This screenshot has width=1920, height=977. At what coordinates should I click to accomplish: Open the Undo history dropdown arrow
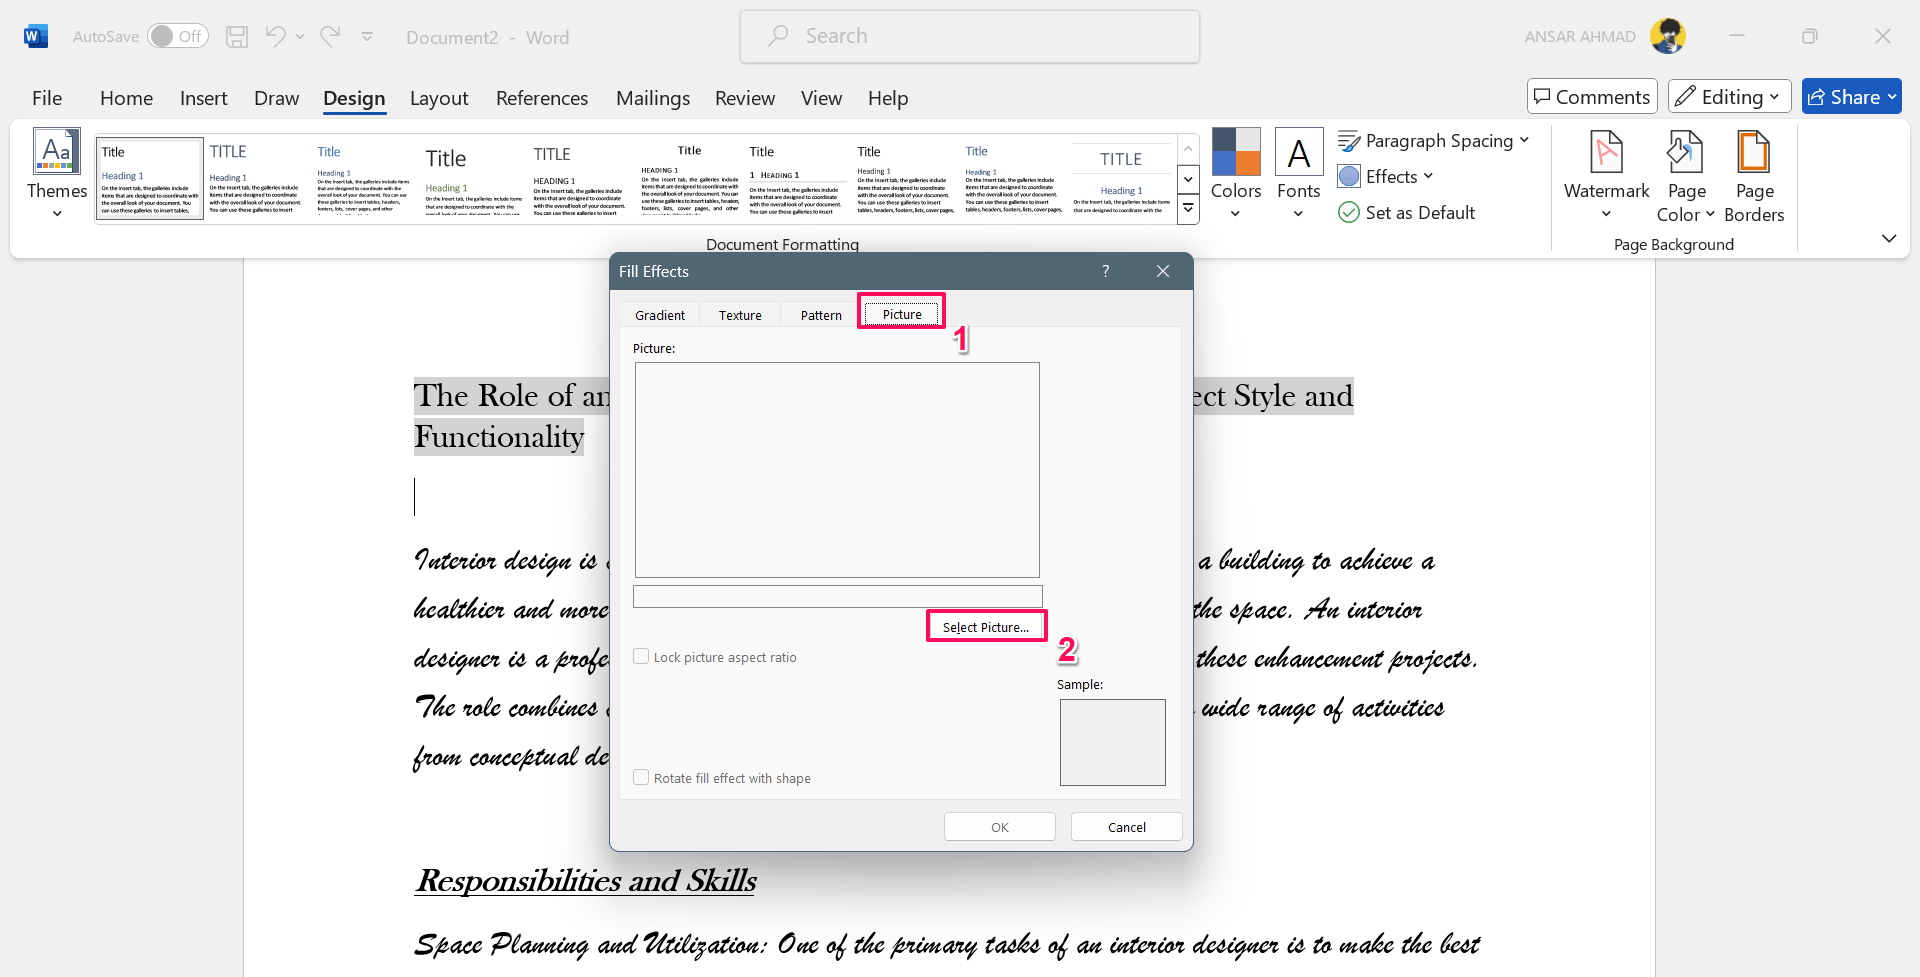300,37
